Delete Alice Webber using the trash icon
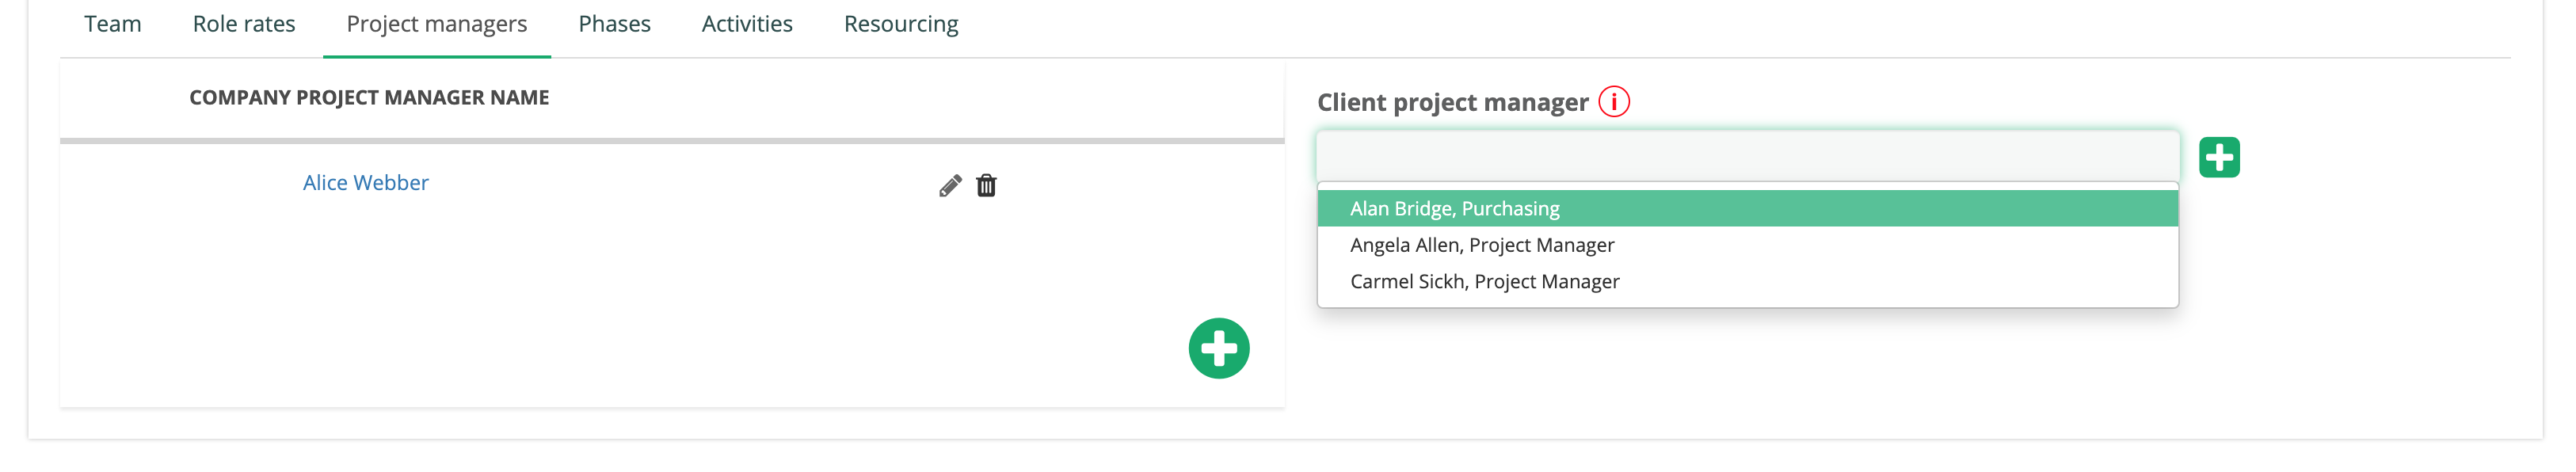The height and width of the screenshot is (472, 2576). coord(986,186)
